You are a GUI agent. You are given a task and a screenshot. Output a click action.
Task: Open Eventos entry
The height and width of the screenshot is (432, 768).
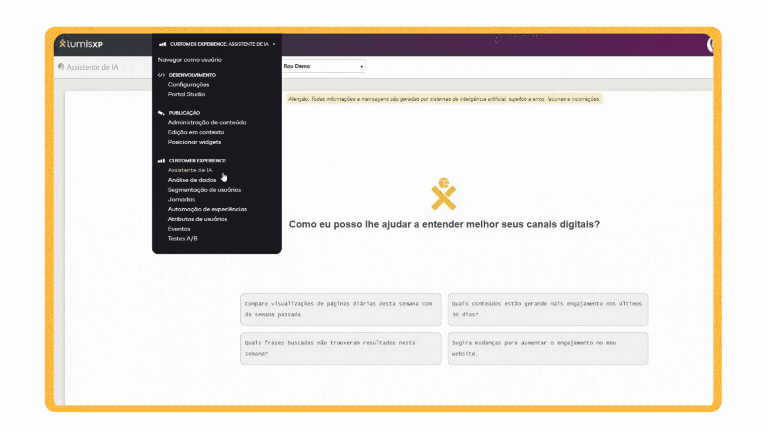[179, 229]
